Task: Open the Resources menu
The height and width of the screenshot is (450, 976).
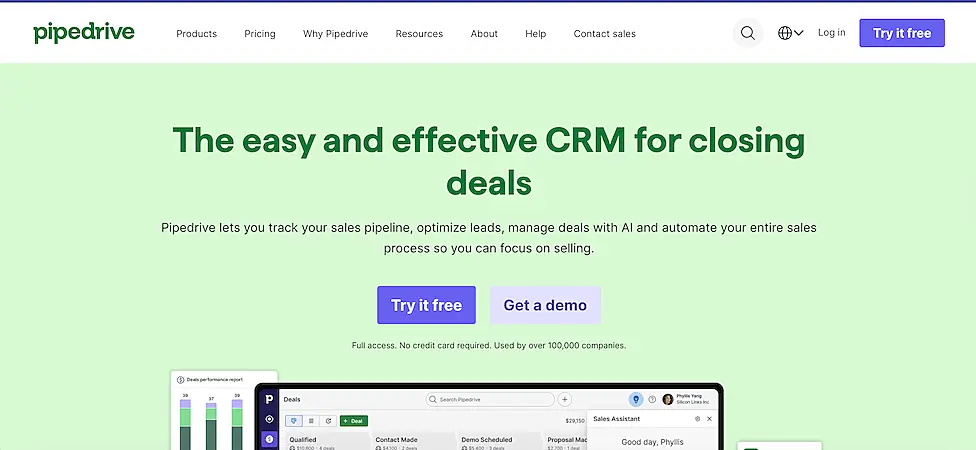Action: (420, 34)
